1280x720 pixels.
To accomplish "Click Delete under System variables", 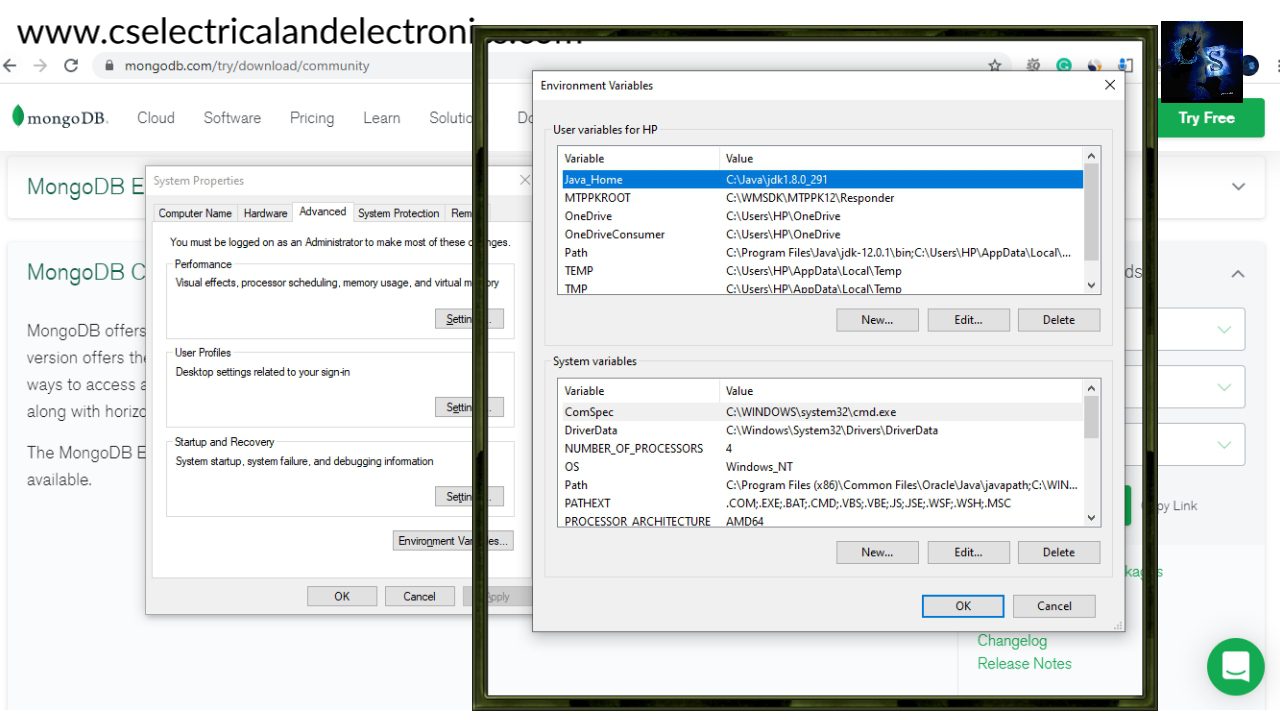I will click(x=1059, y=552).
